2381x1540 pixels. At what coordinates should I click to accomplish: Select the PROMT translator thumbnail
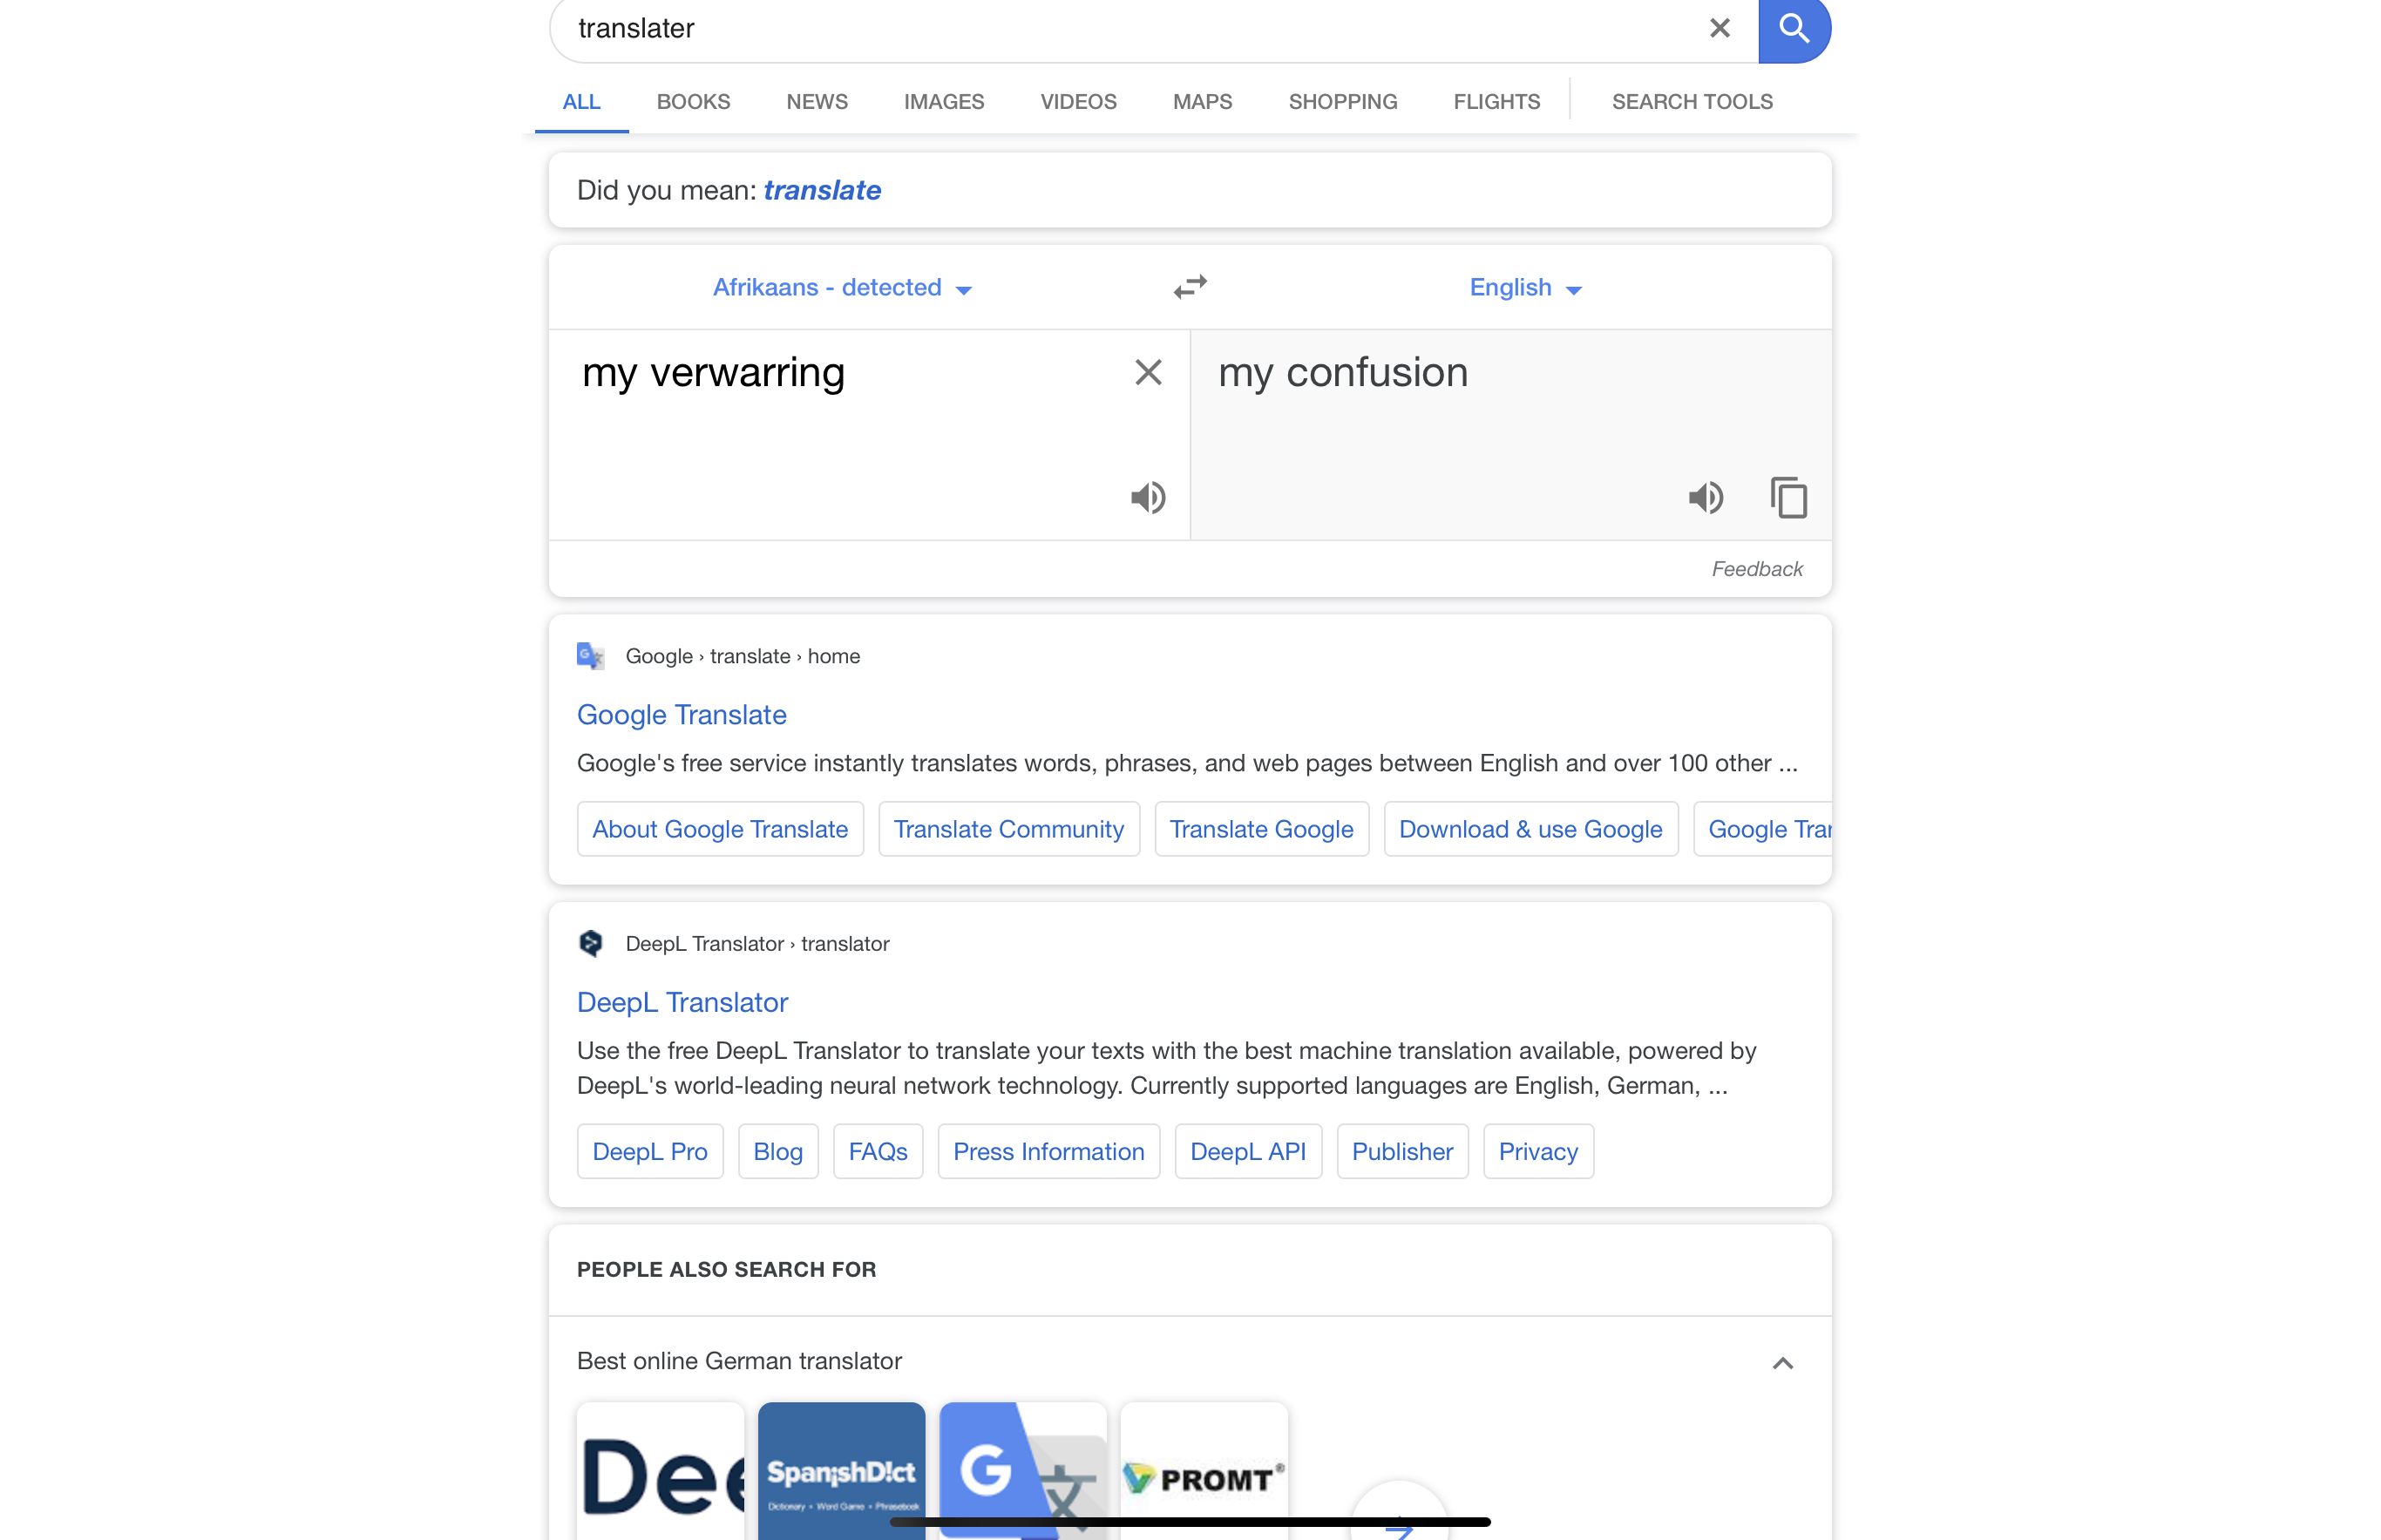(x=1203, y=1471)
